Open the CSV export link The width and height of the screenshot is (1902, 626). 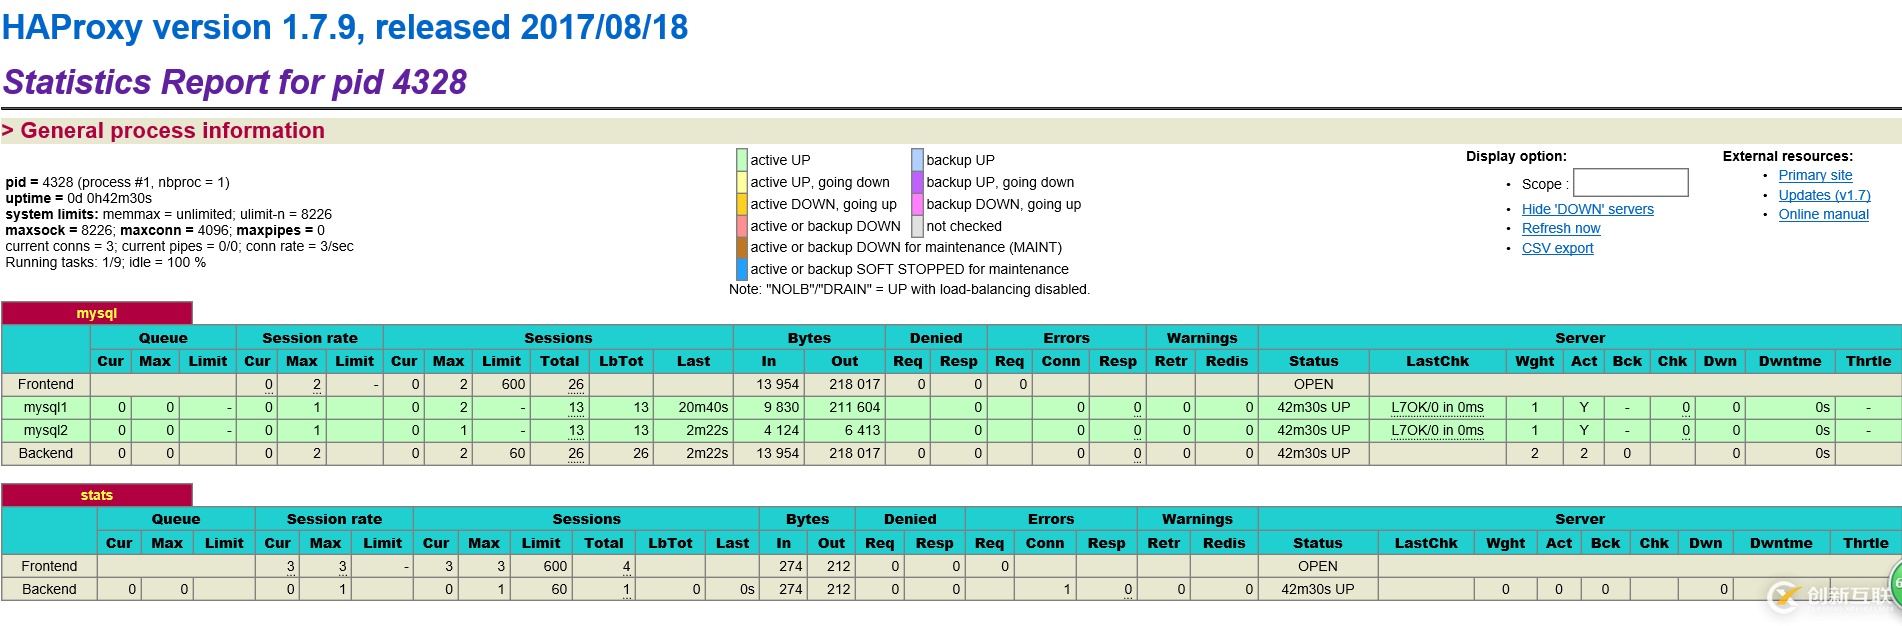click(x=1557, y=248)
